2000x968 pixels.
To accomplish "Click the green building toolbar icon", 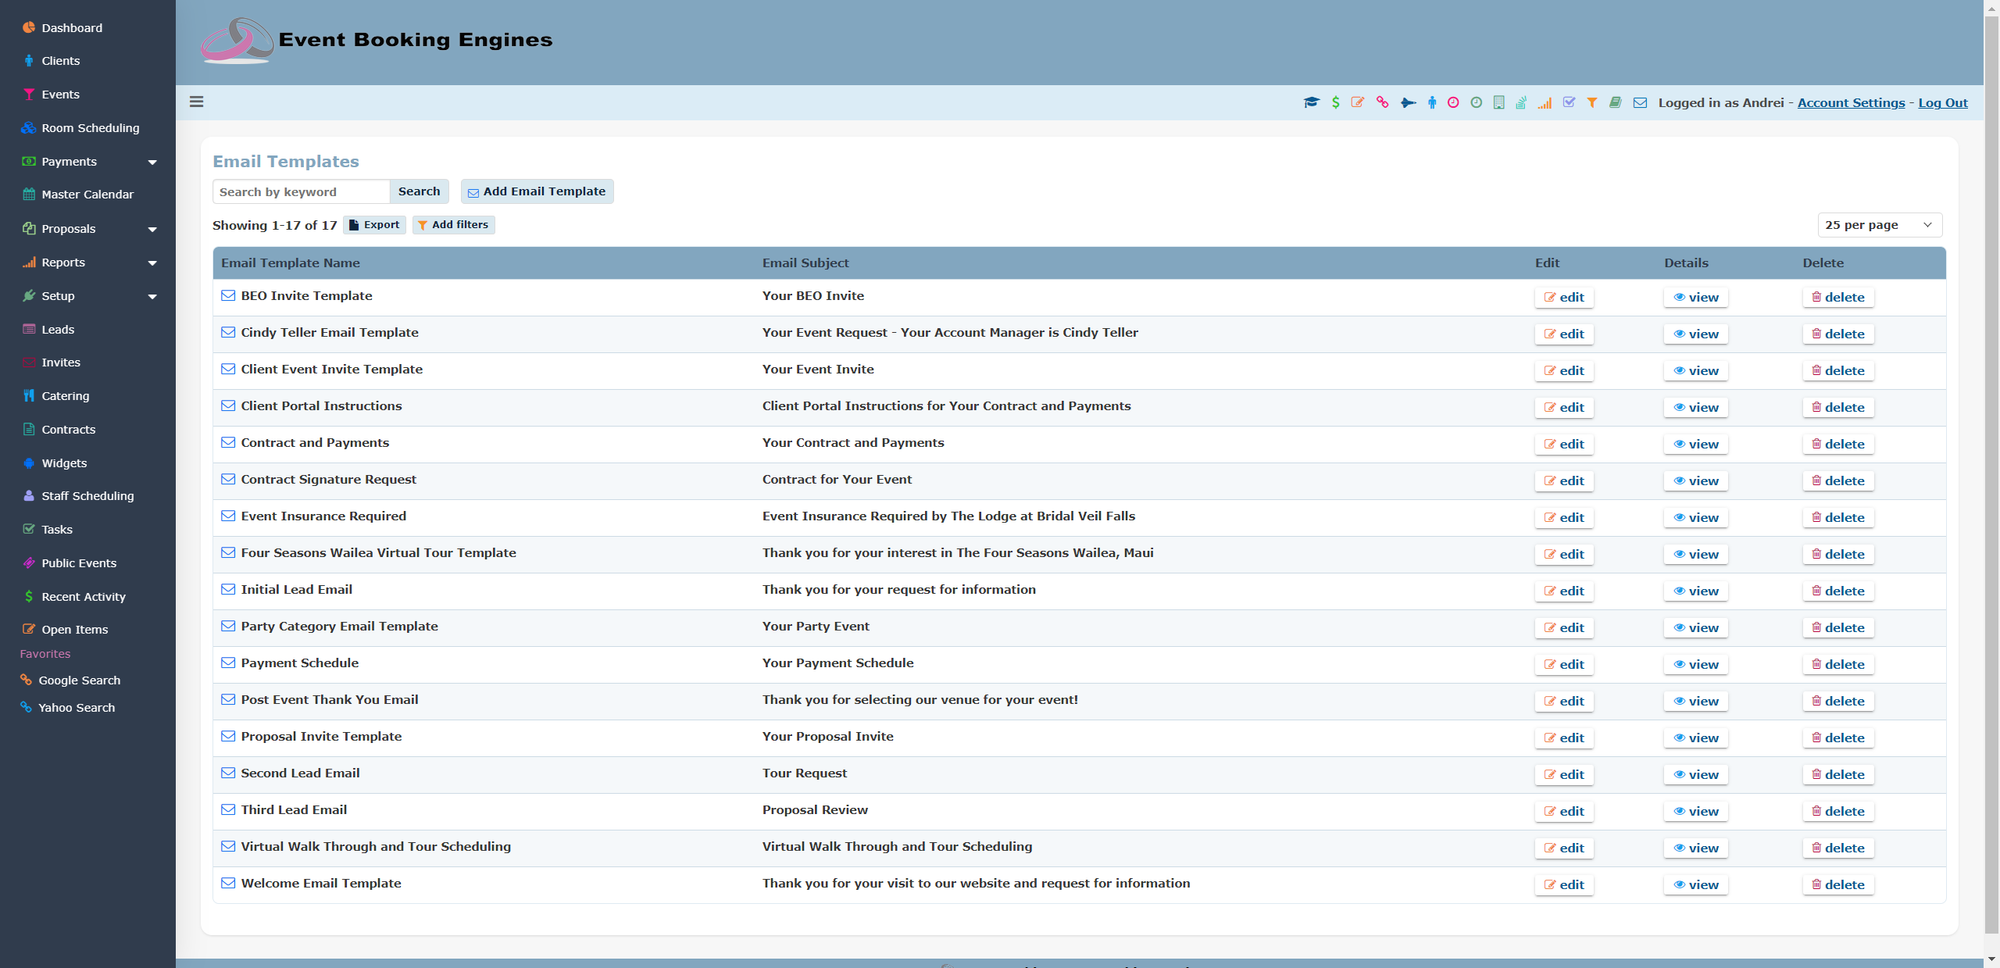I will 1498,102.
